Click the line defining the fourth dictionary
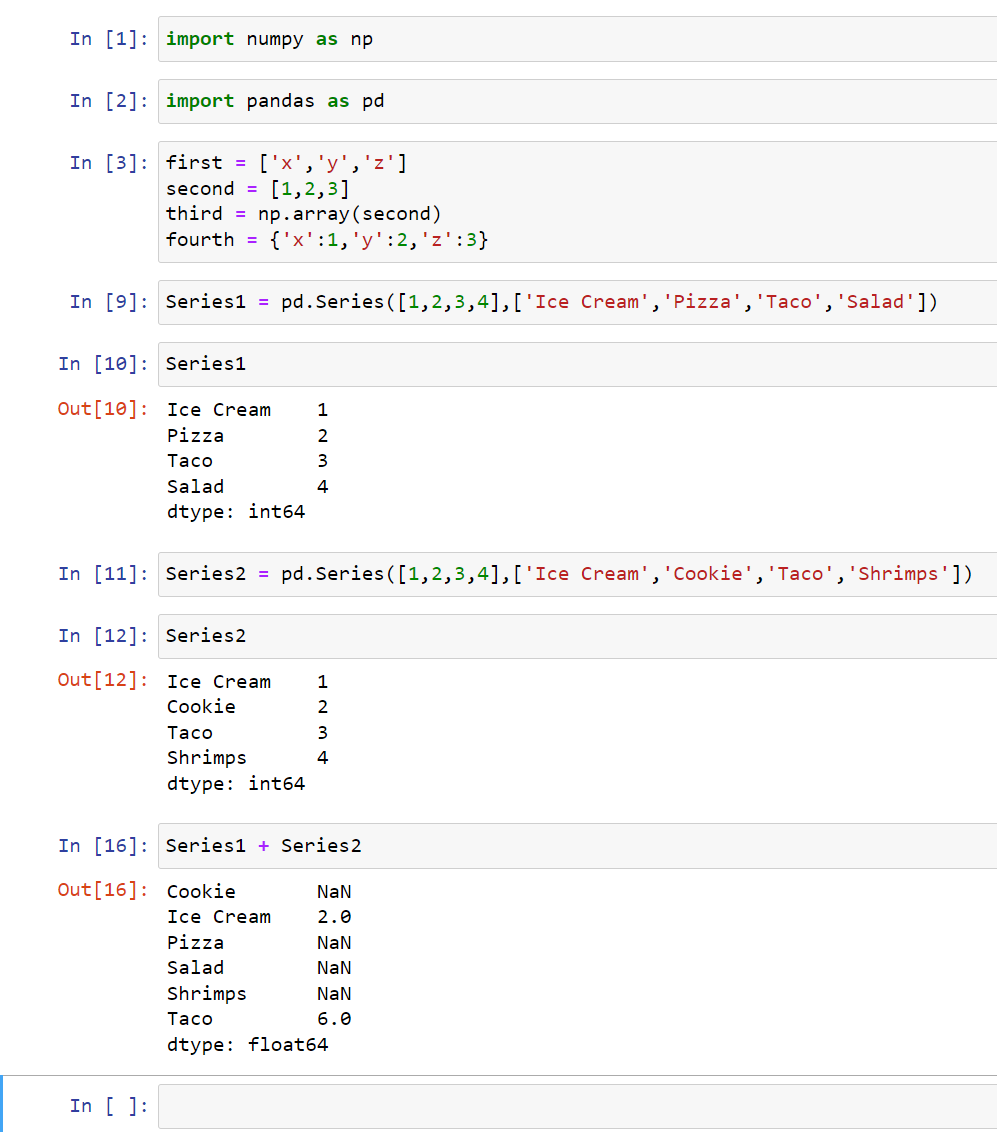 [327, 240]
